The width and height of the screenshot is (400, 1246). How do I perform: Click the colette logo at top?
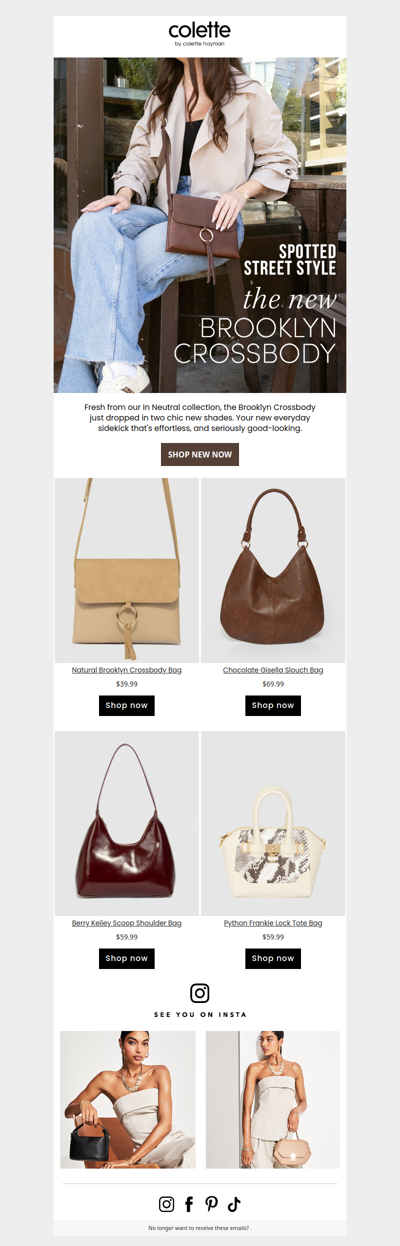coord(200,34)
